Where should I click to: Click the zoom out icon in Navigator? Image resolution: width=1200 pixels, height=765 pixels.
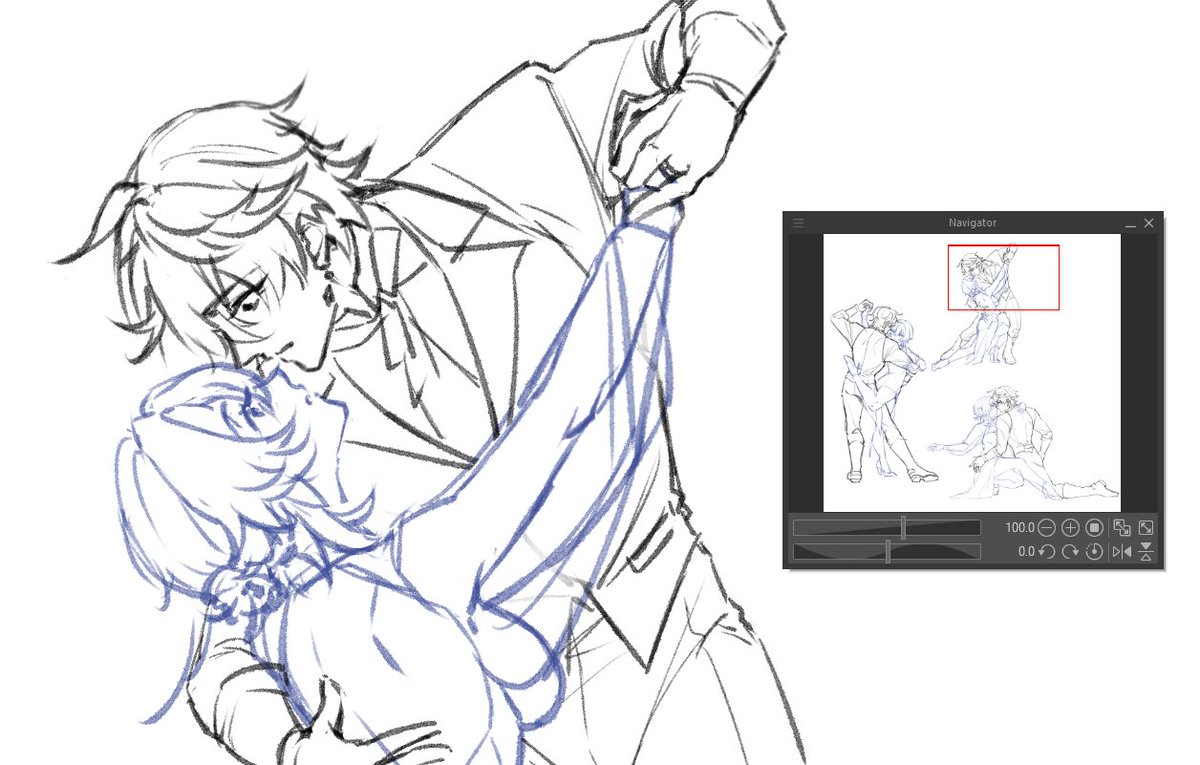[1047, 527]
